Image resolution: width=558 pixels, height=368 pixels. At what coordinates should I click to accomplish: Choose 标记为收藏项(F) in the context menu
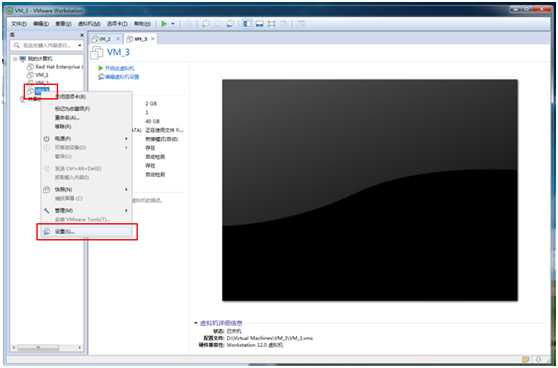pos(86,109)
